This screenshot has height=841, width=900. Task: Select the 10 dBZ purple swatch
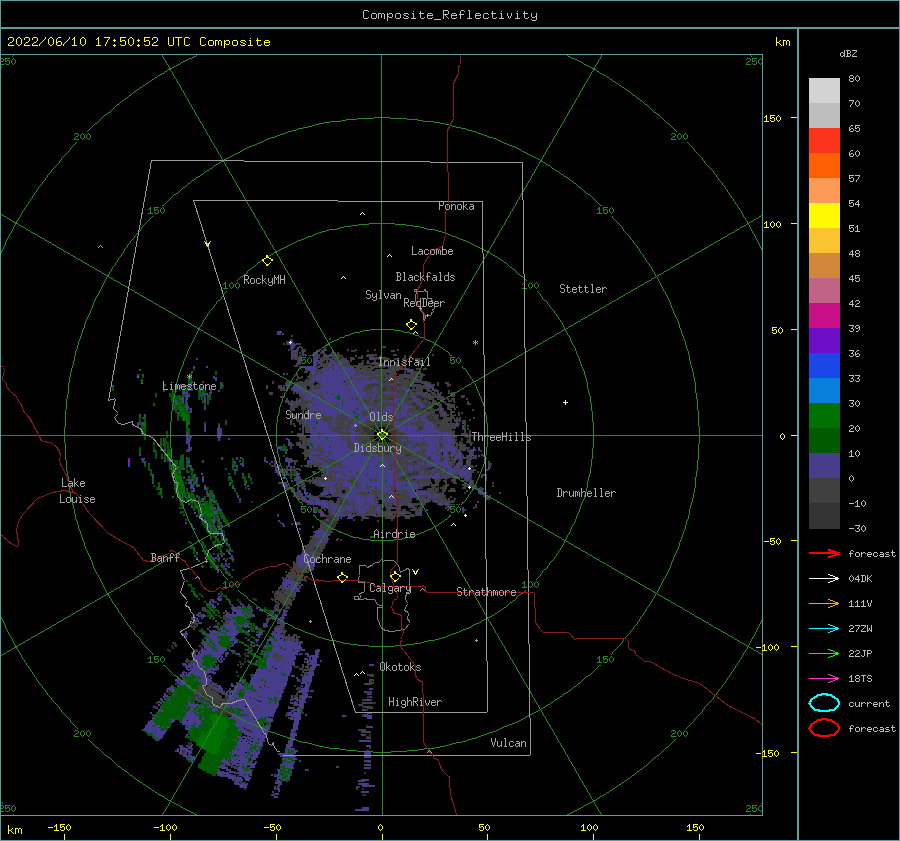[824, 466]
